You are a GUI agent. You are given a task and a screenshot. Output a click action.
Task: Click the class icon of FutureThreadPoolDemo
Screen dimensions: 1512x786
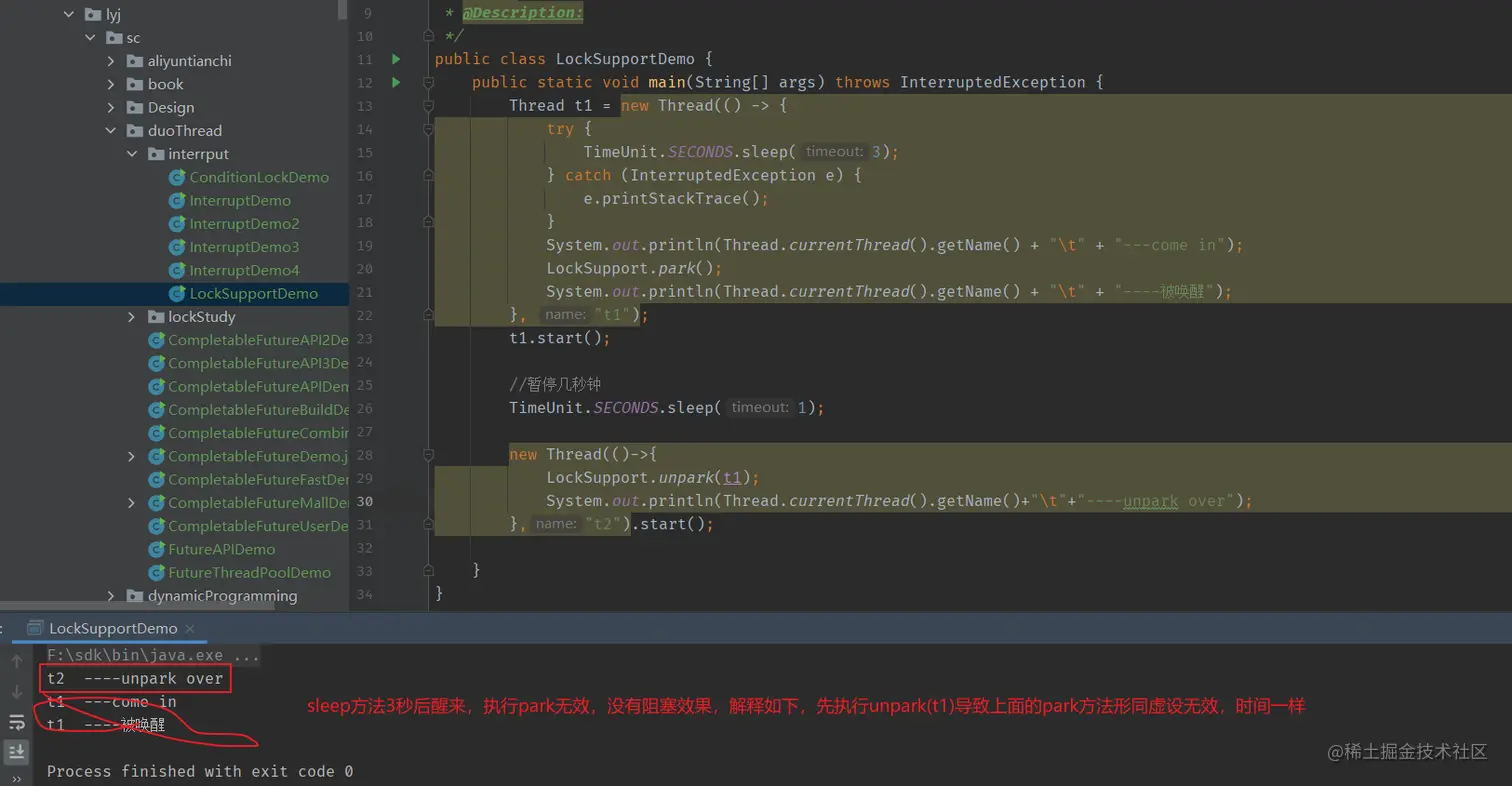[x=156, y=573]
